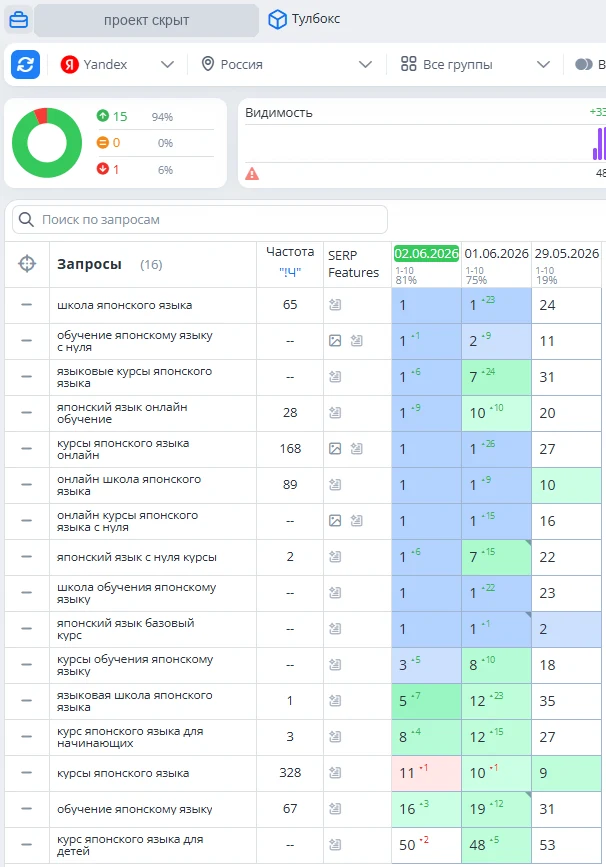
Task: Expand the Все группы dropdown
Action: click(544, 65)
